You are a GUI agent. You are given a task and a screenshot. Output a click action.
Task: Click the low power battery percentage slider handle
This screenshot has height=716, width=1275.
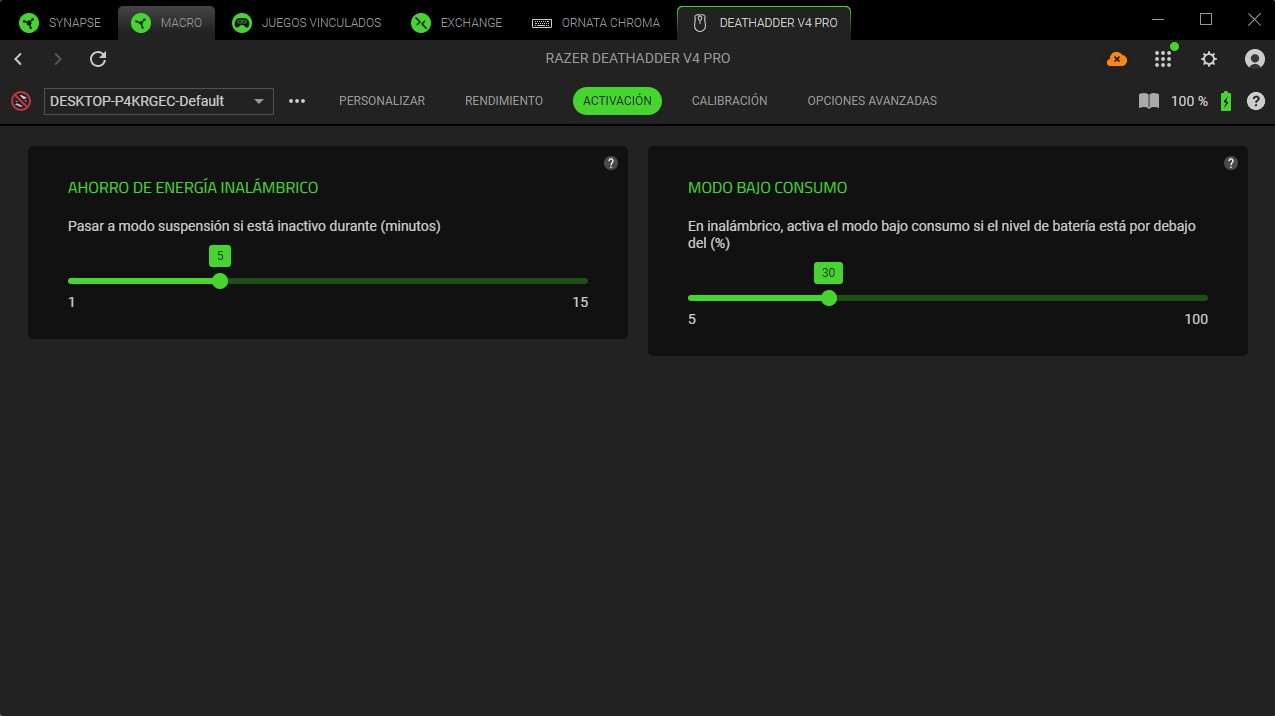828,298
